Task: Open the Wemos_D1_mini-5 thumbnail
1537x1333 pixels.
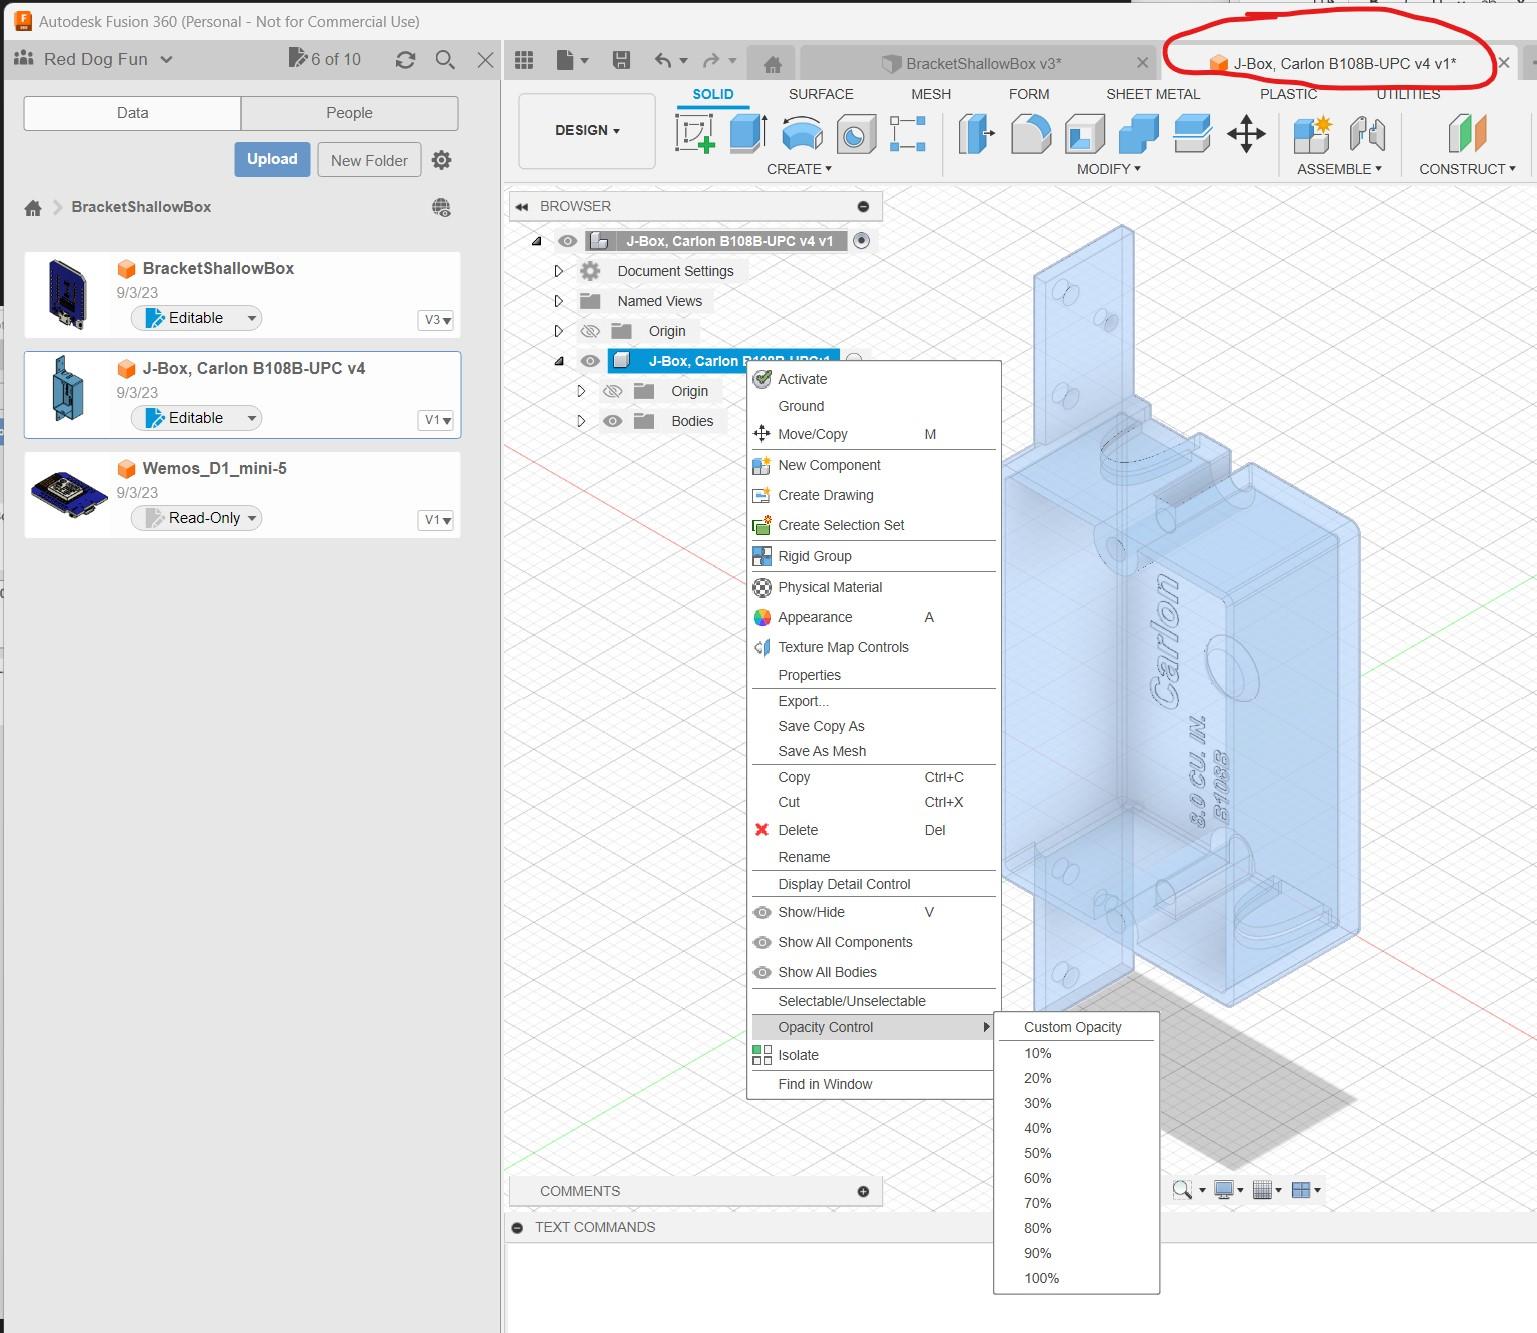Action: (68, 495)
